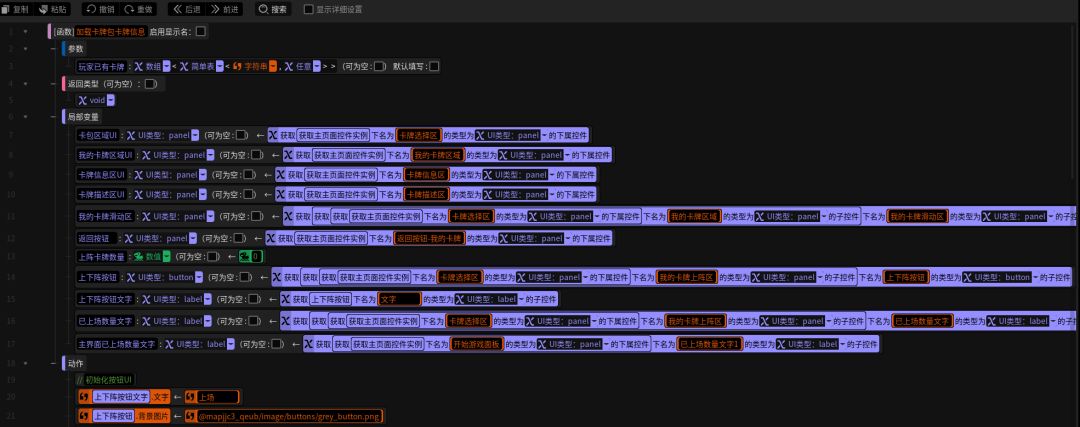Image resolution: width=1080 pixels, height=427 pixels.
Task: Toggle the 启用显示名 checkbox
Action: pos(200,32)
